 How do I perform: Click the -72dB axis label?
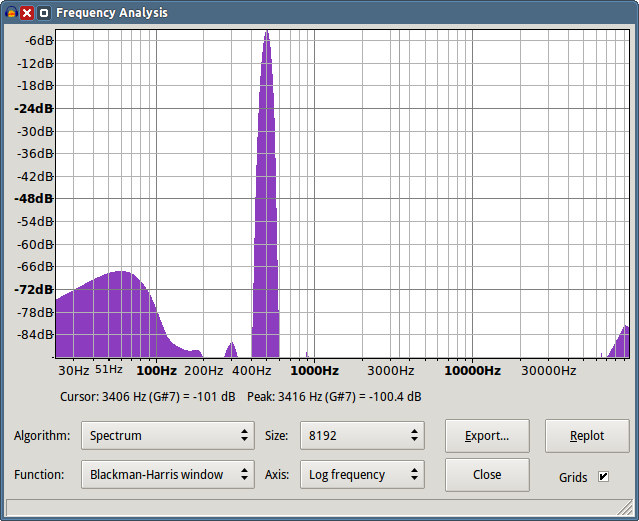click(x=33, y=290)
